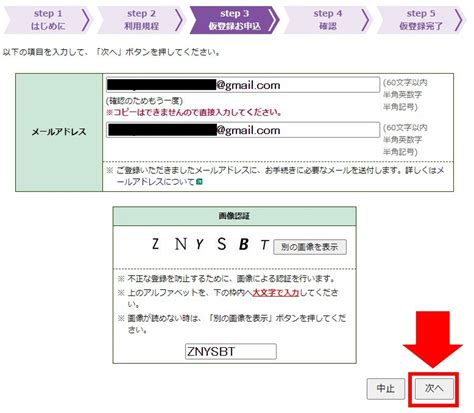Select the step 5 仮登録完了 tab
This screenshot has width=474, height=413.
coord(421,20)
